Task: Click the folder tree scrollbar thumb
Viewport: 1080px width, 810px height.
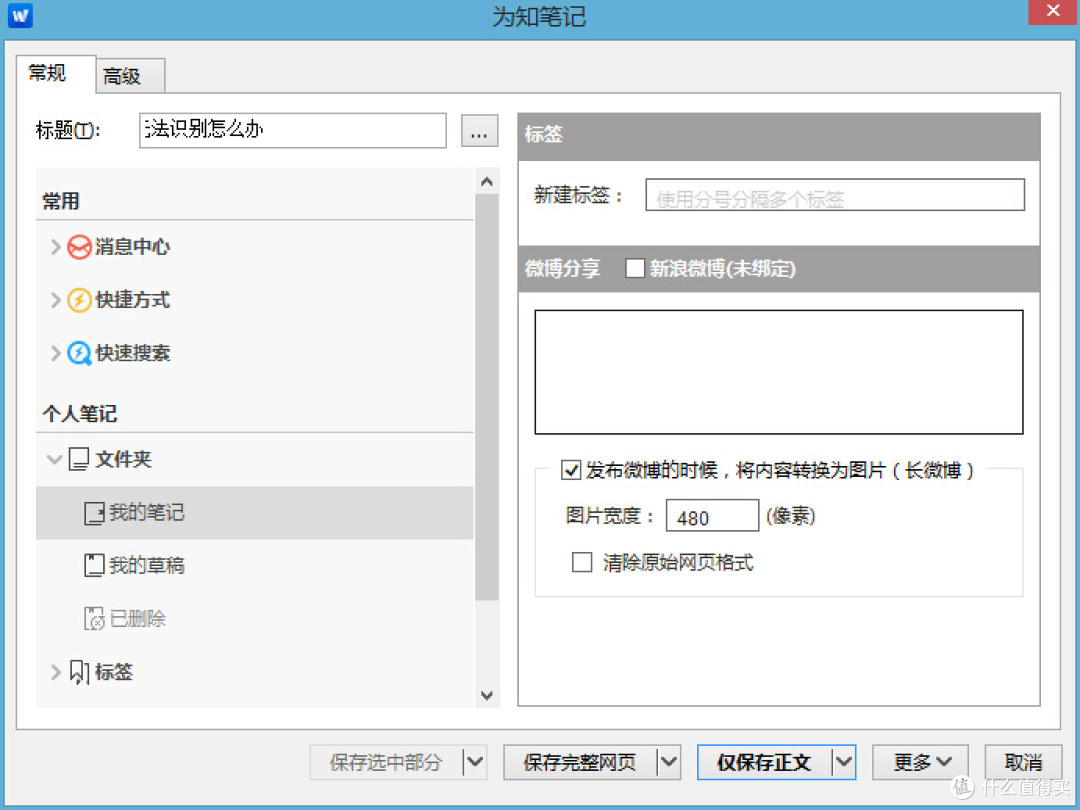Action: (x=487, y=397)
